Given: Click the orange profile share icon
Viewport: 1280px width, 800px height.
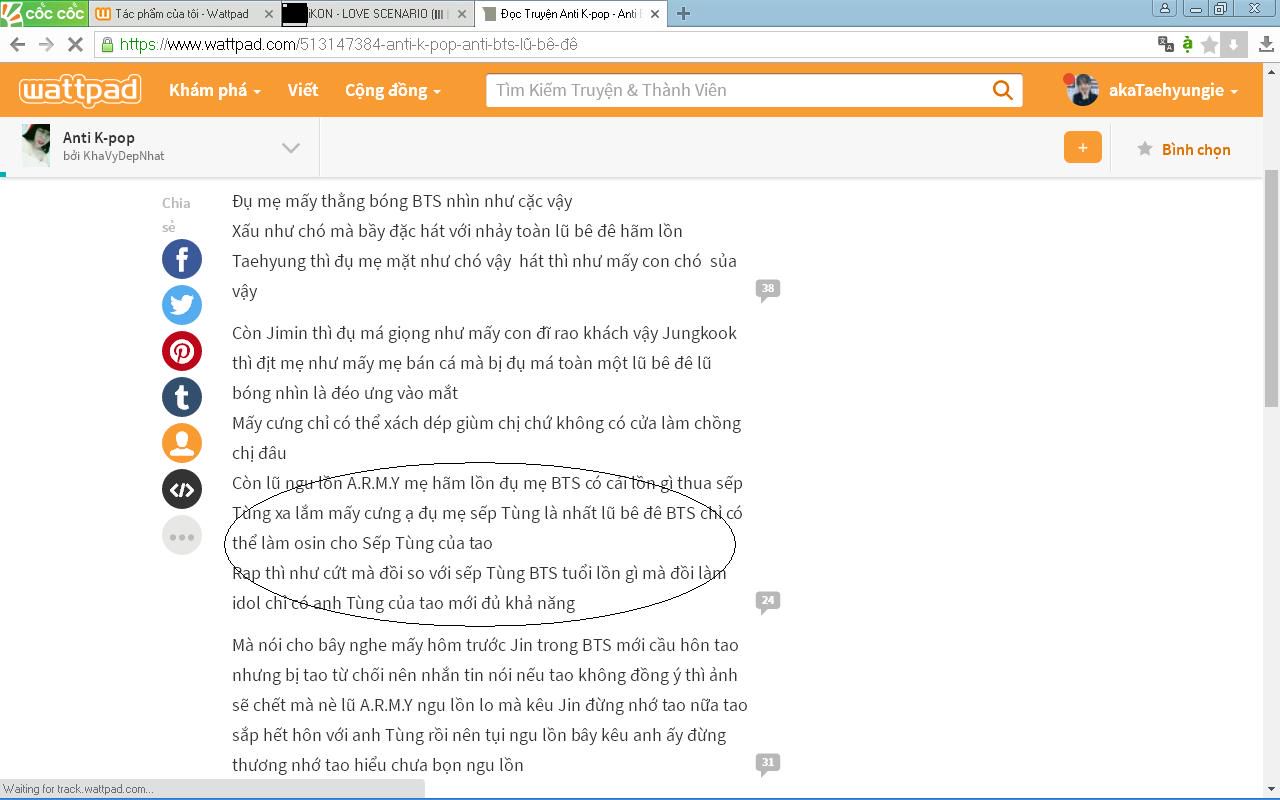Looking at the screenshot, I should pyautogui.click(x=182, y=443).
